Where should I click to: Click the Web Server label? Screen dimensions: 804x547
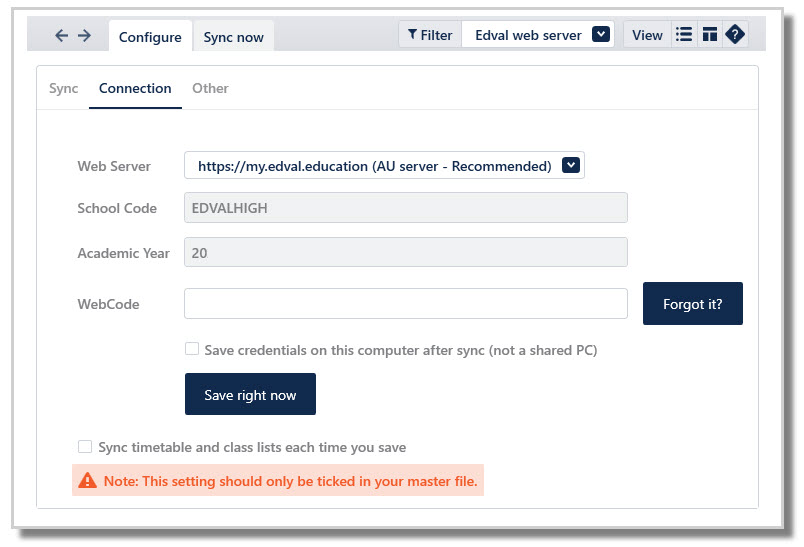pos(114,166)
